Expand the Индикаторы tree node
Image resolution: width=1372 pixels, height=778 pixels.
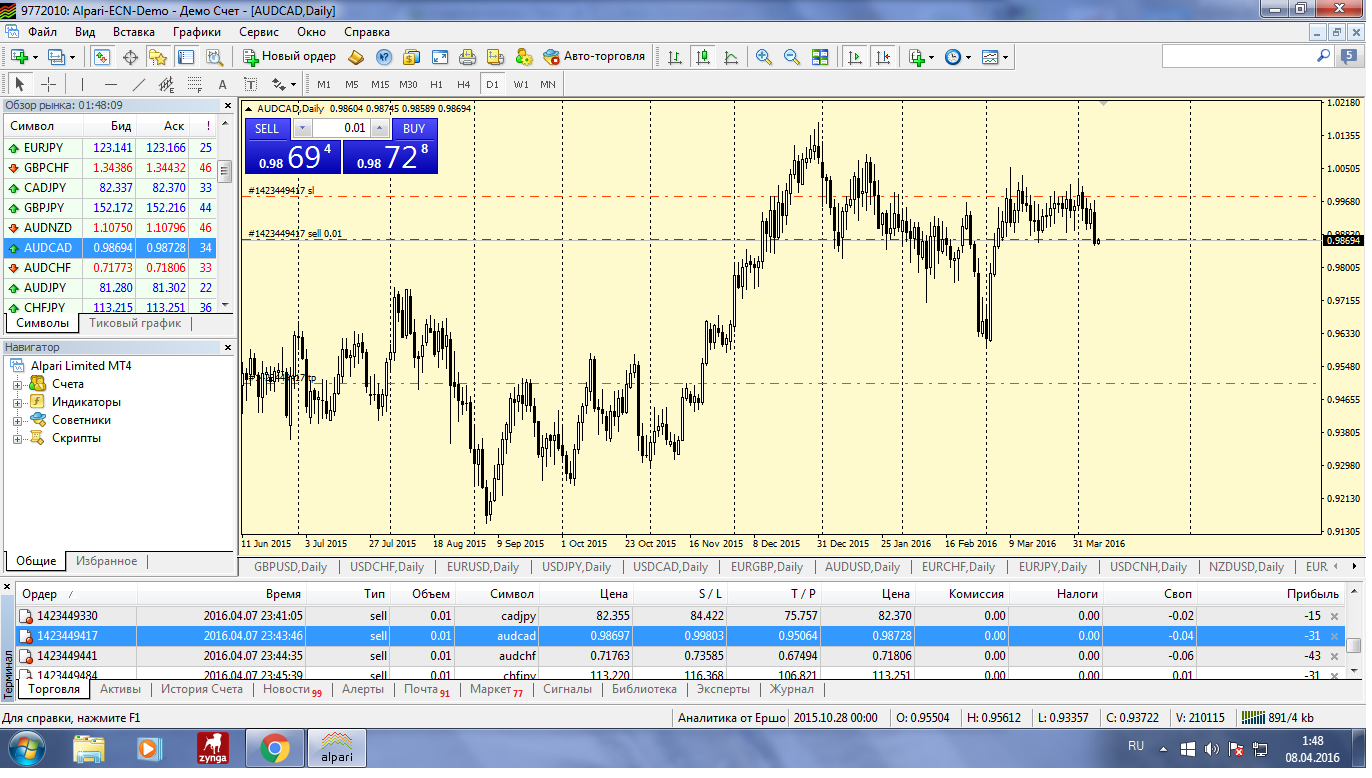(17, 402)
